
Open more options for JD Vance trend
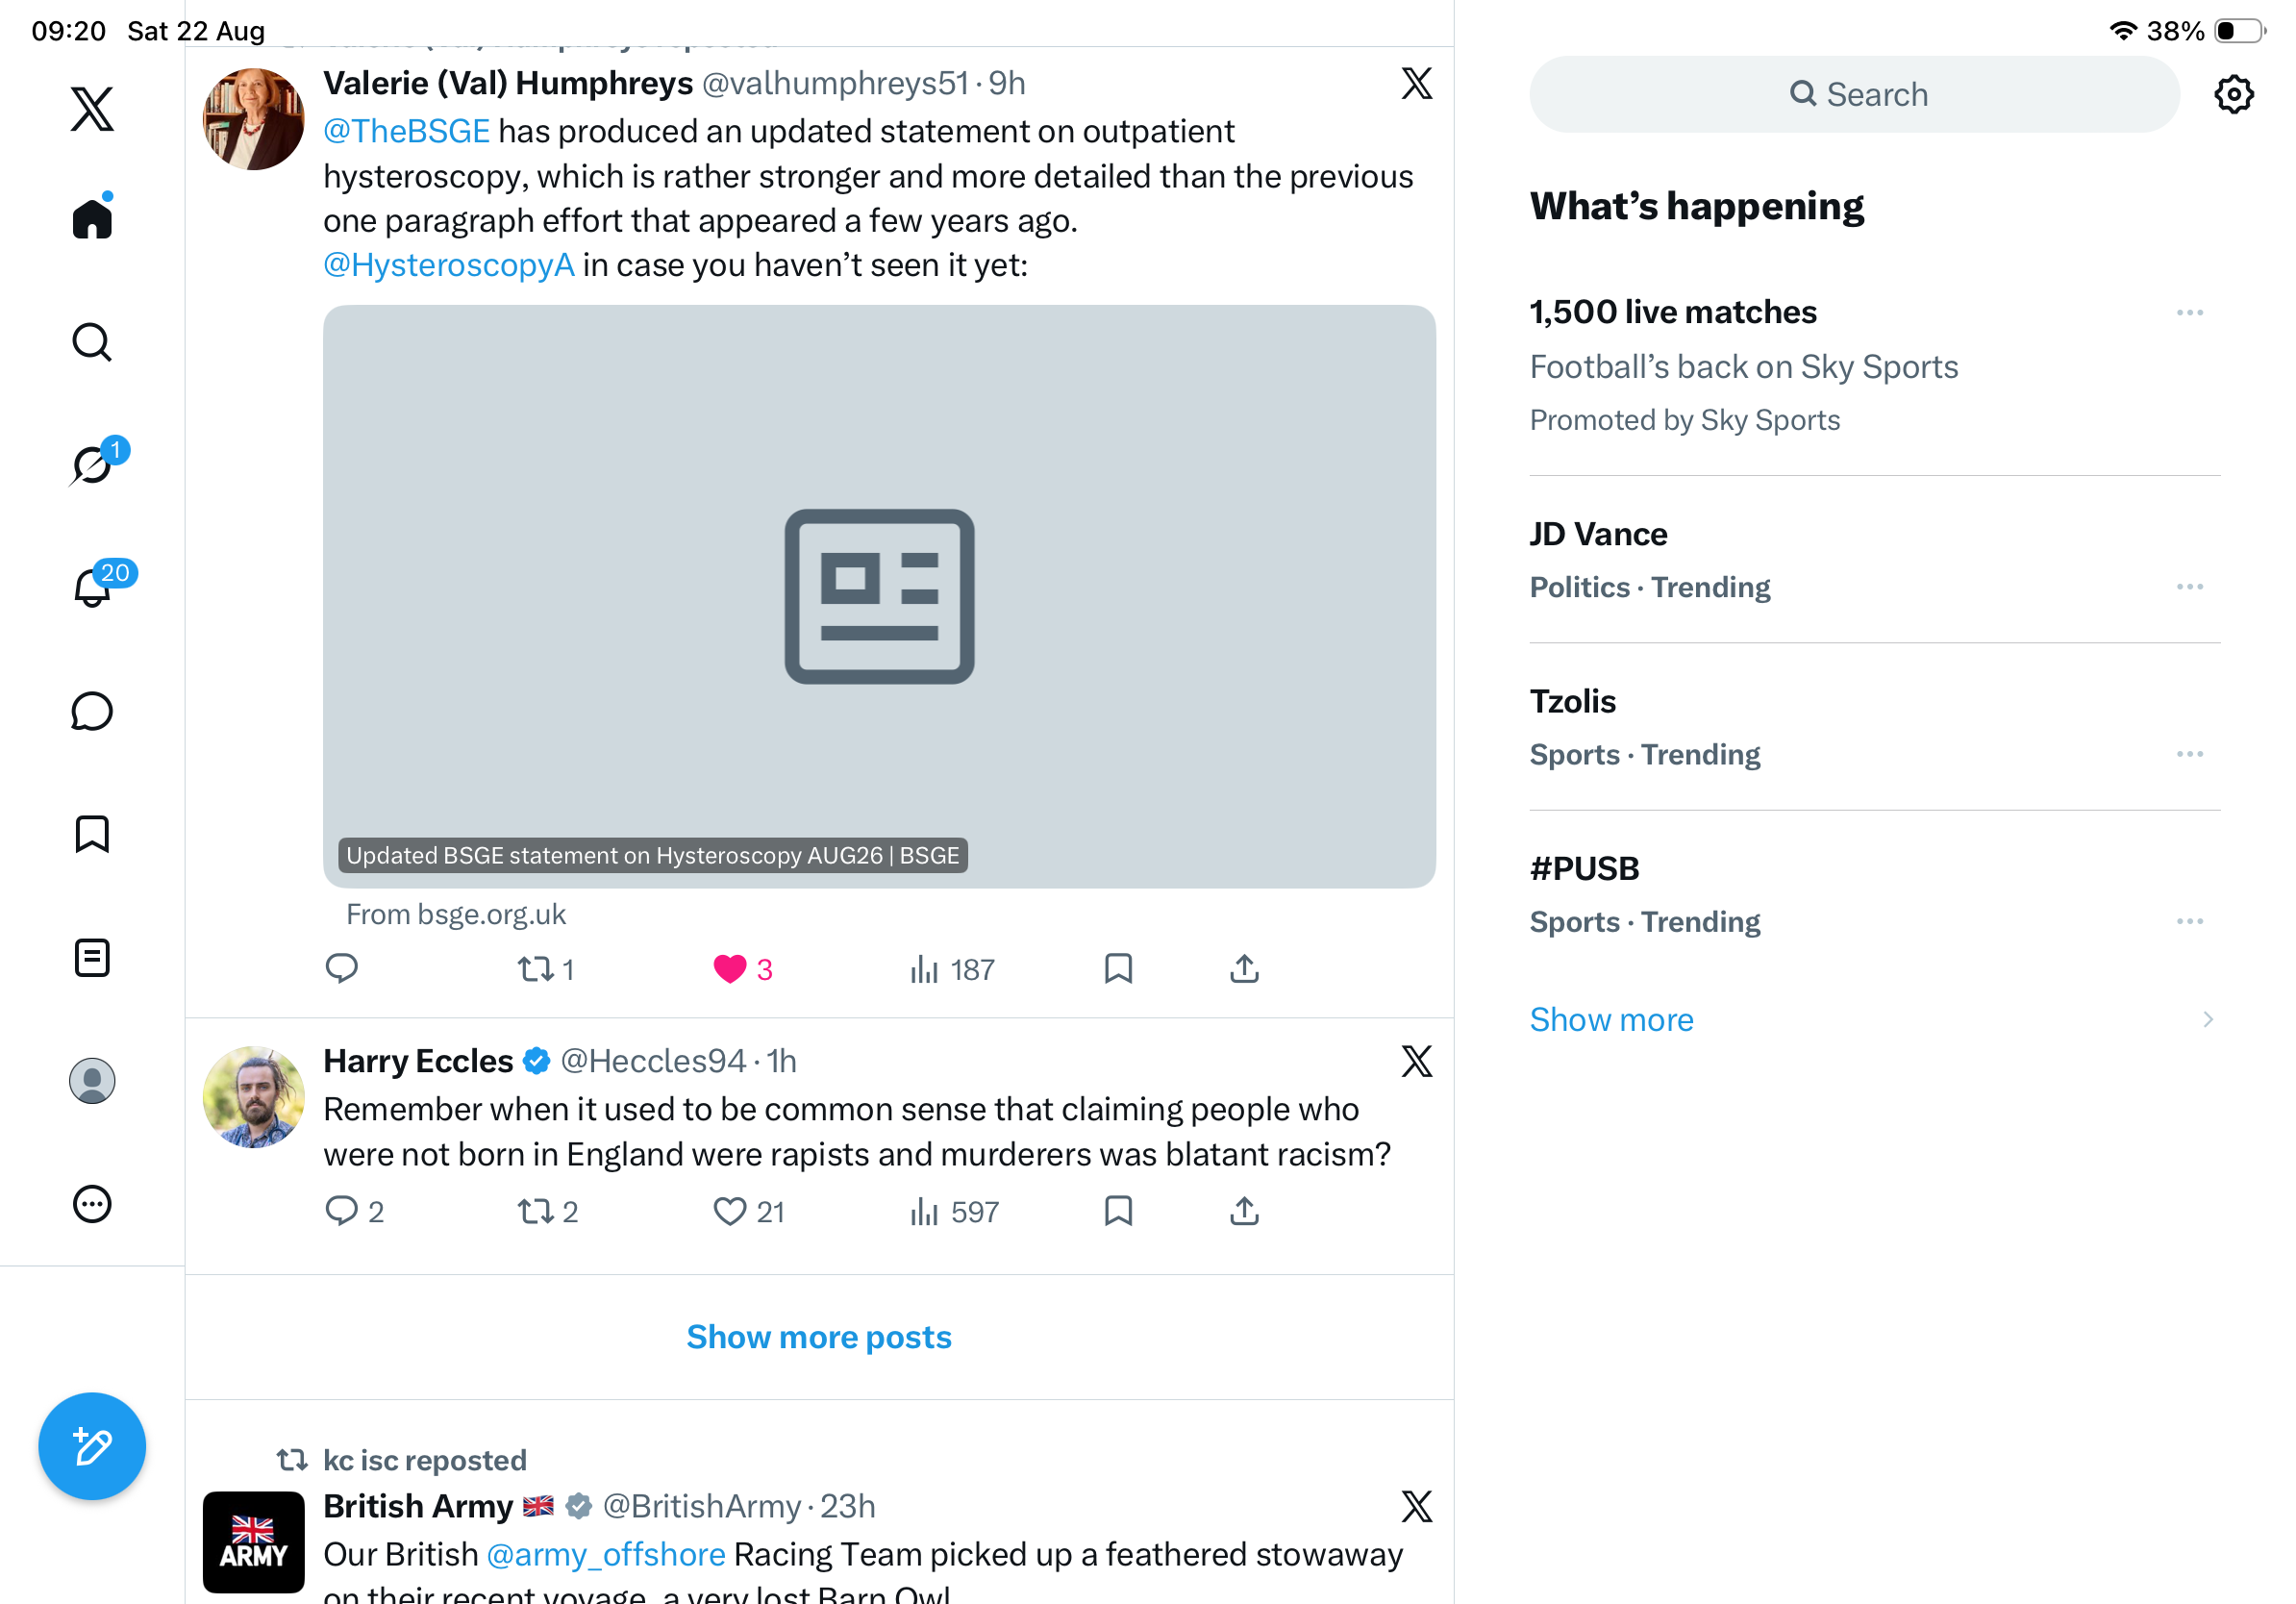tap(2189, 587)
